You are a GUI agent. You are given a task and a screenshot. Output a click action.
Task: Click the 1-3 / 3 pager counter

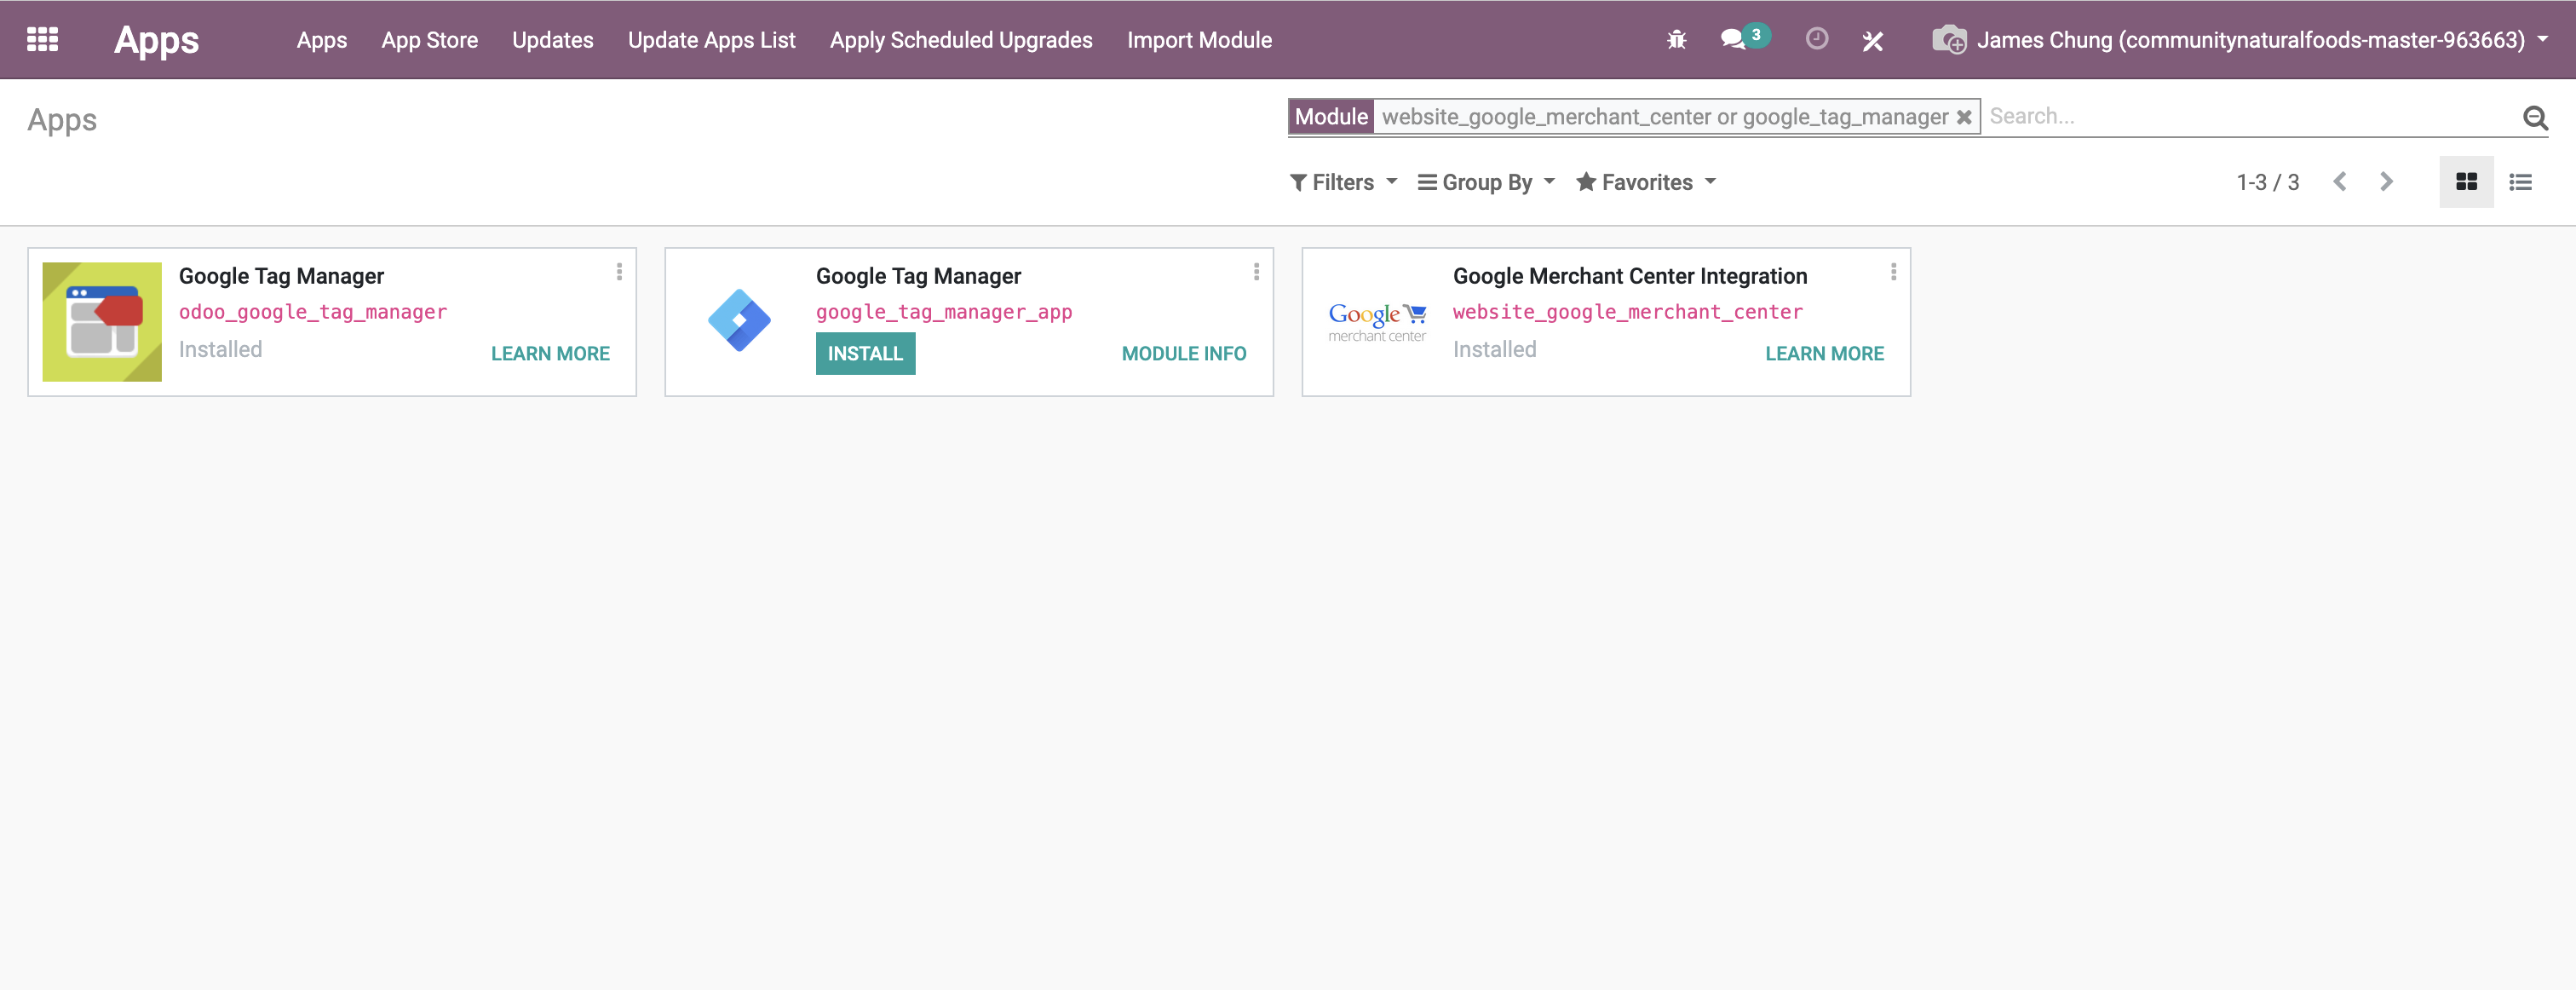2267,182
